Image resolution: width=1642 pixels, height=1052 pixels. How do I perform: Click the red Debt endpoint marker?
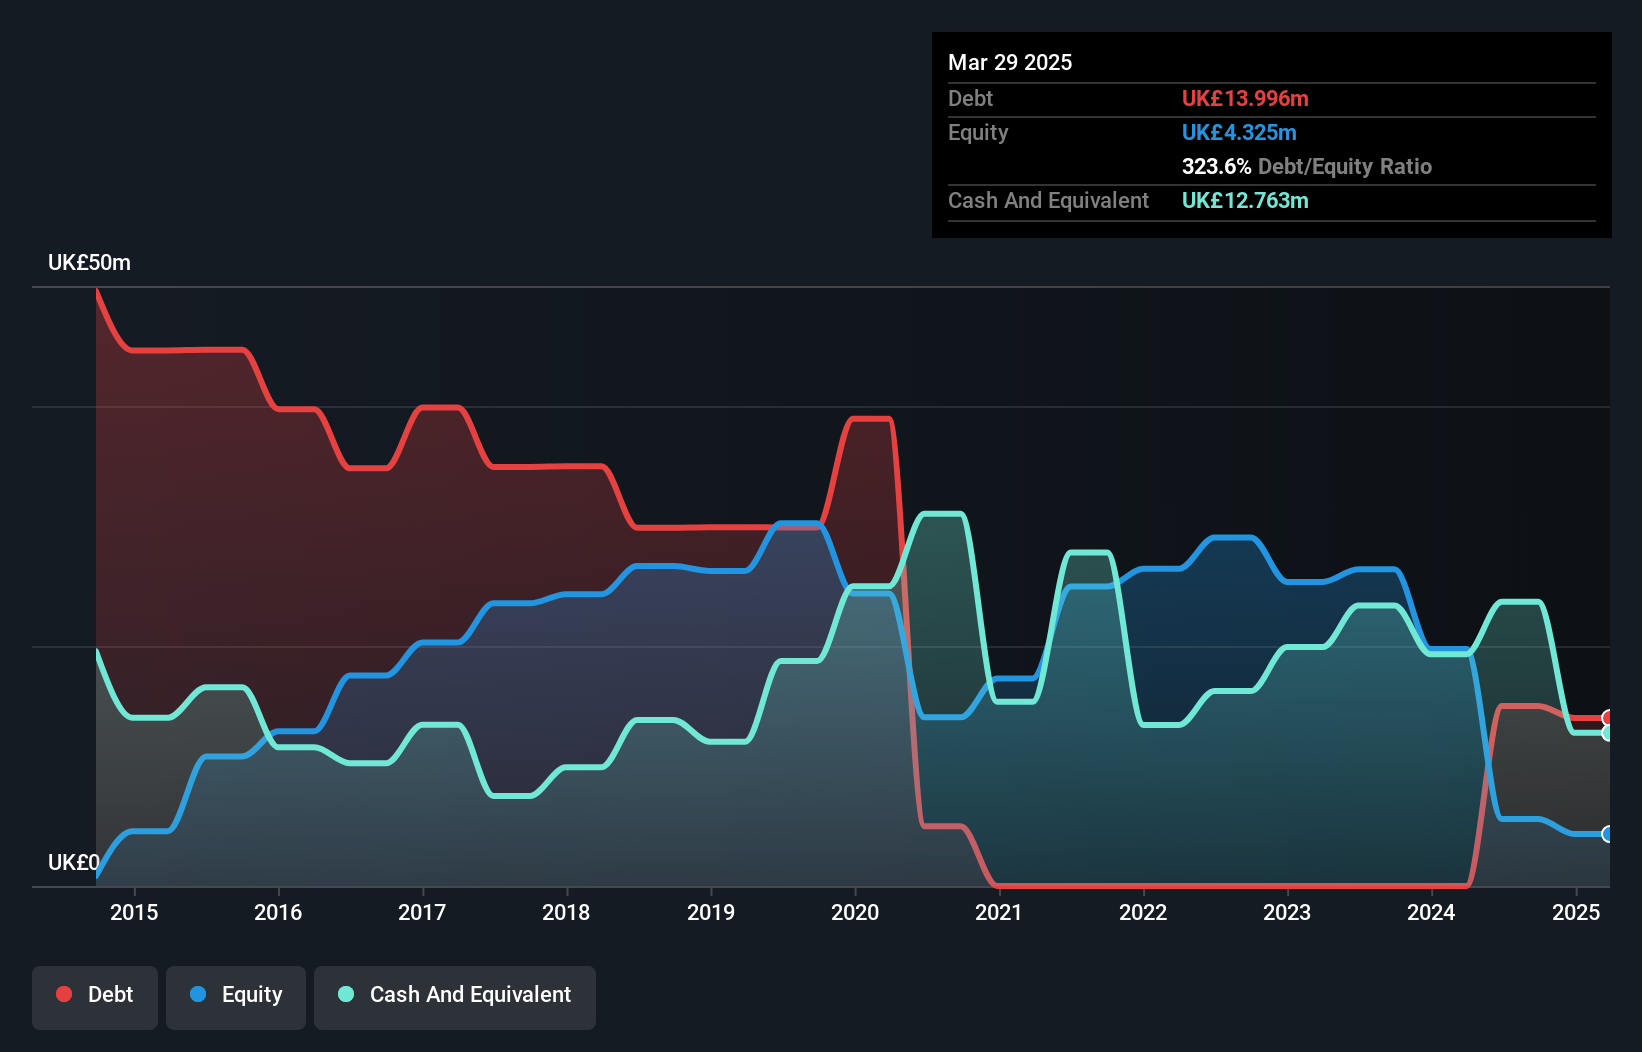click(x=1608, y=718)
